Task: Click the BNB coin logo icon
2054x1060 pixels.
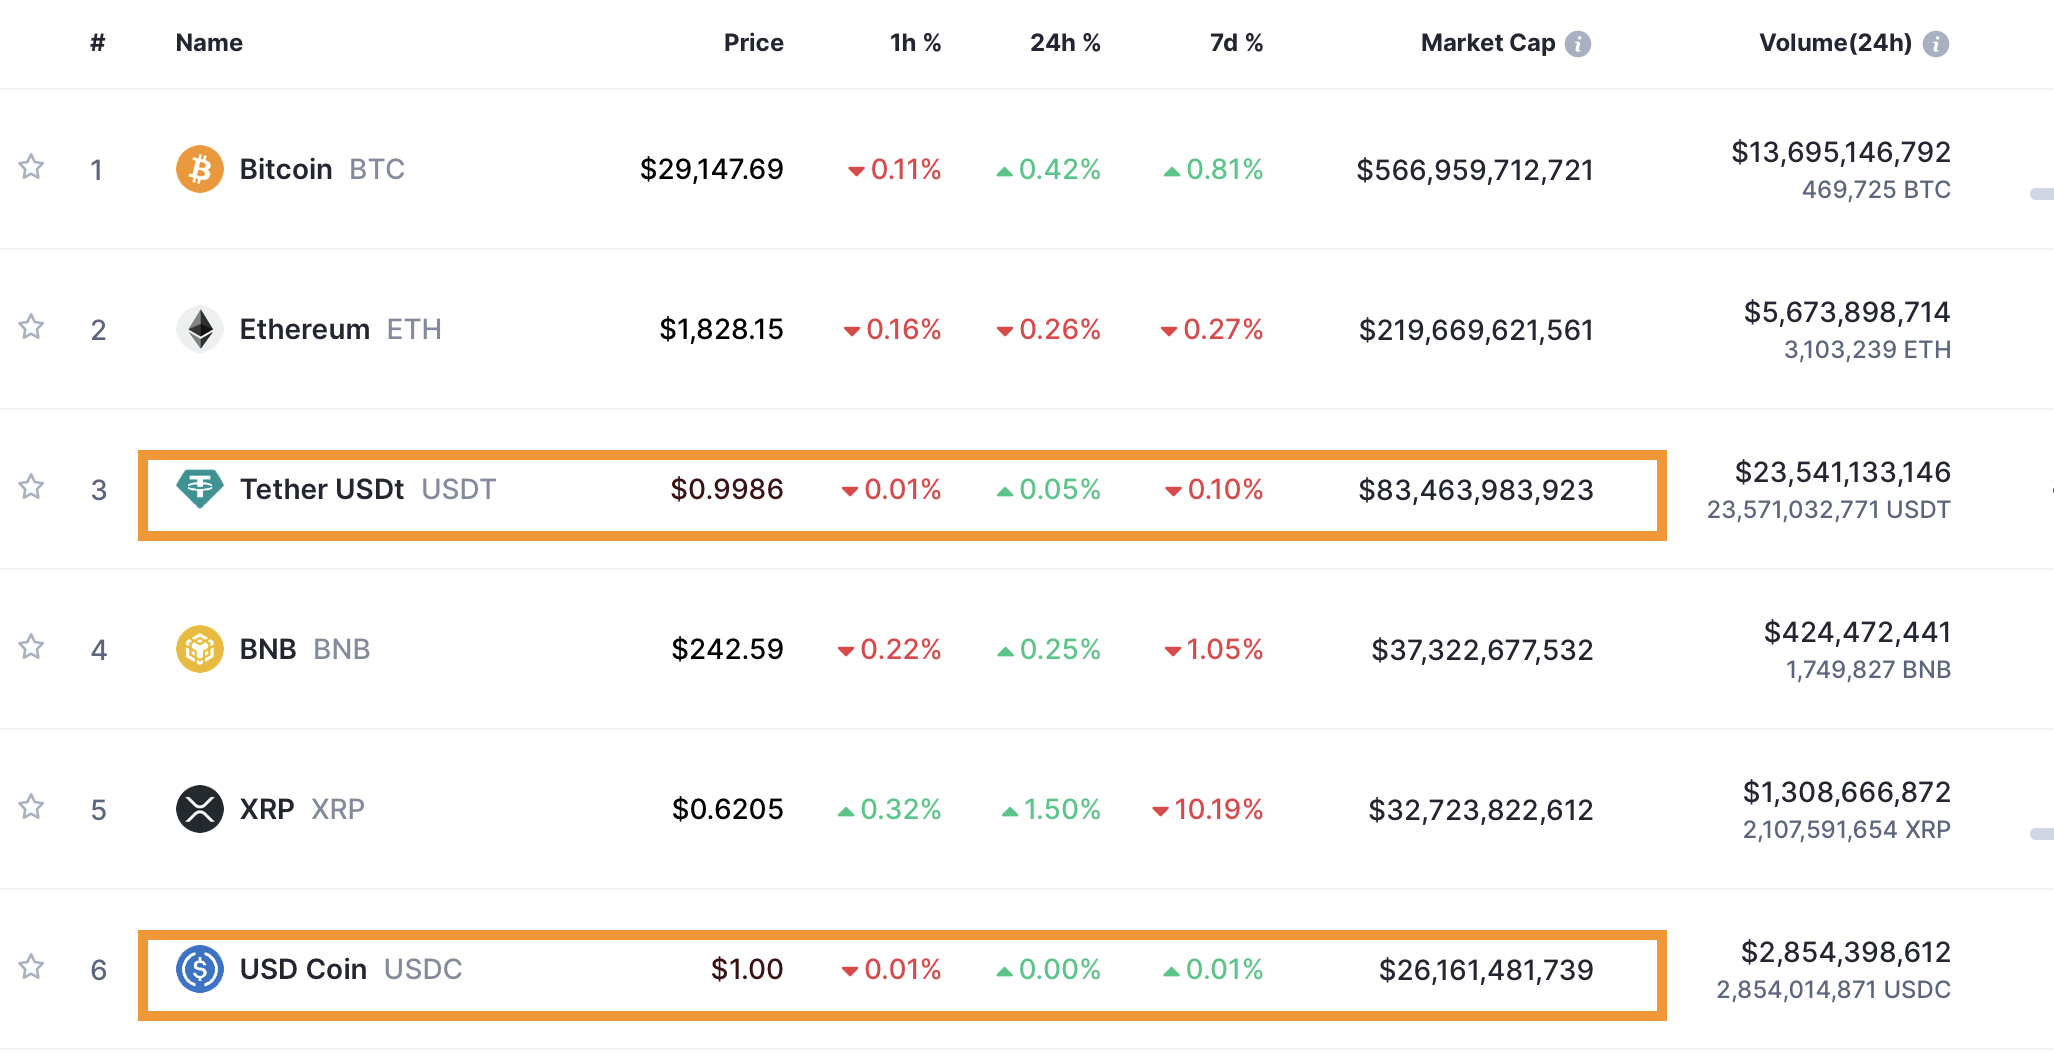Action: click(200, 649)
